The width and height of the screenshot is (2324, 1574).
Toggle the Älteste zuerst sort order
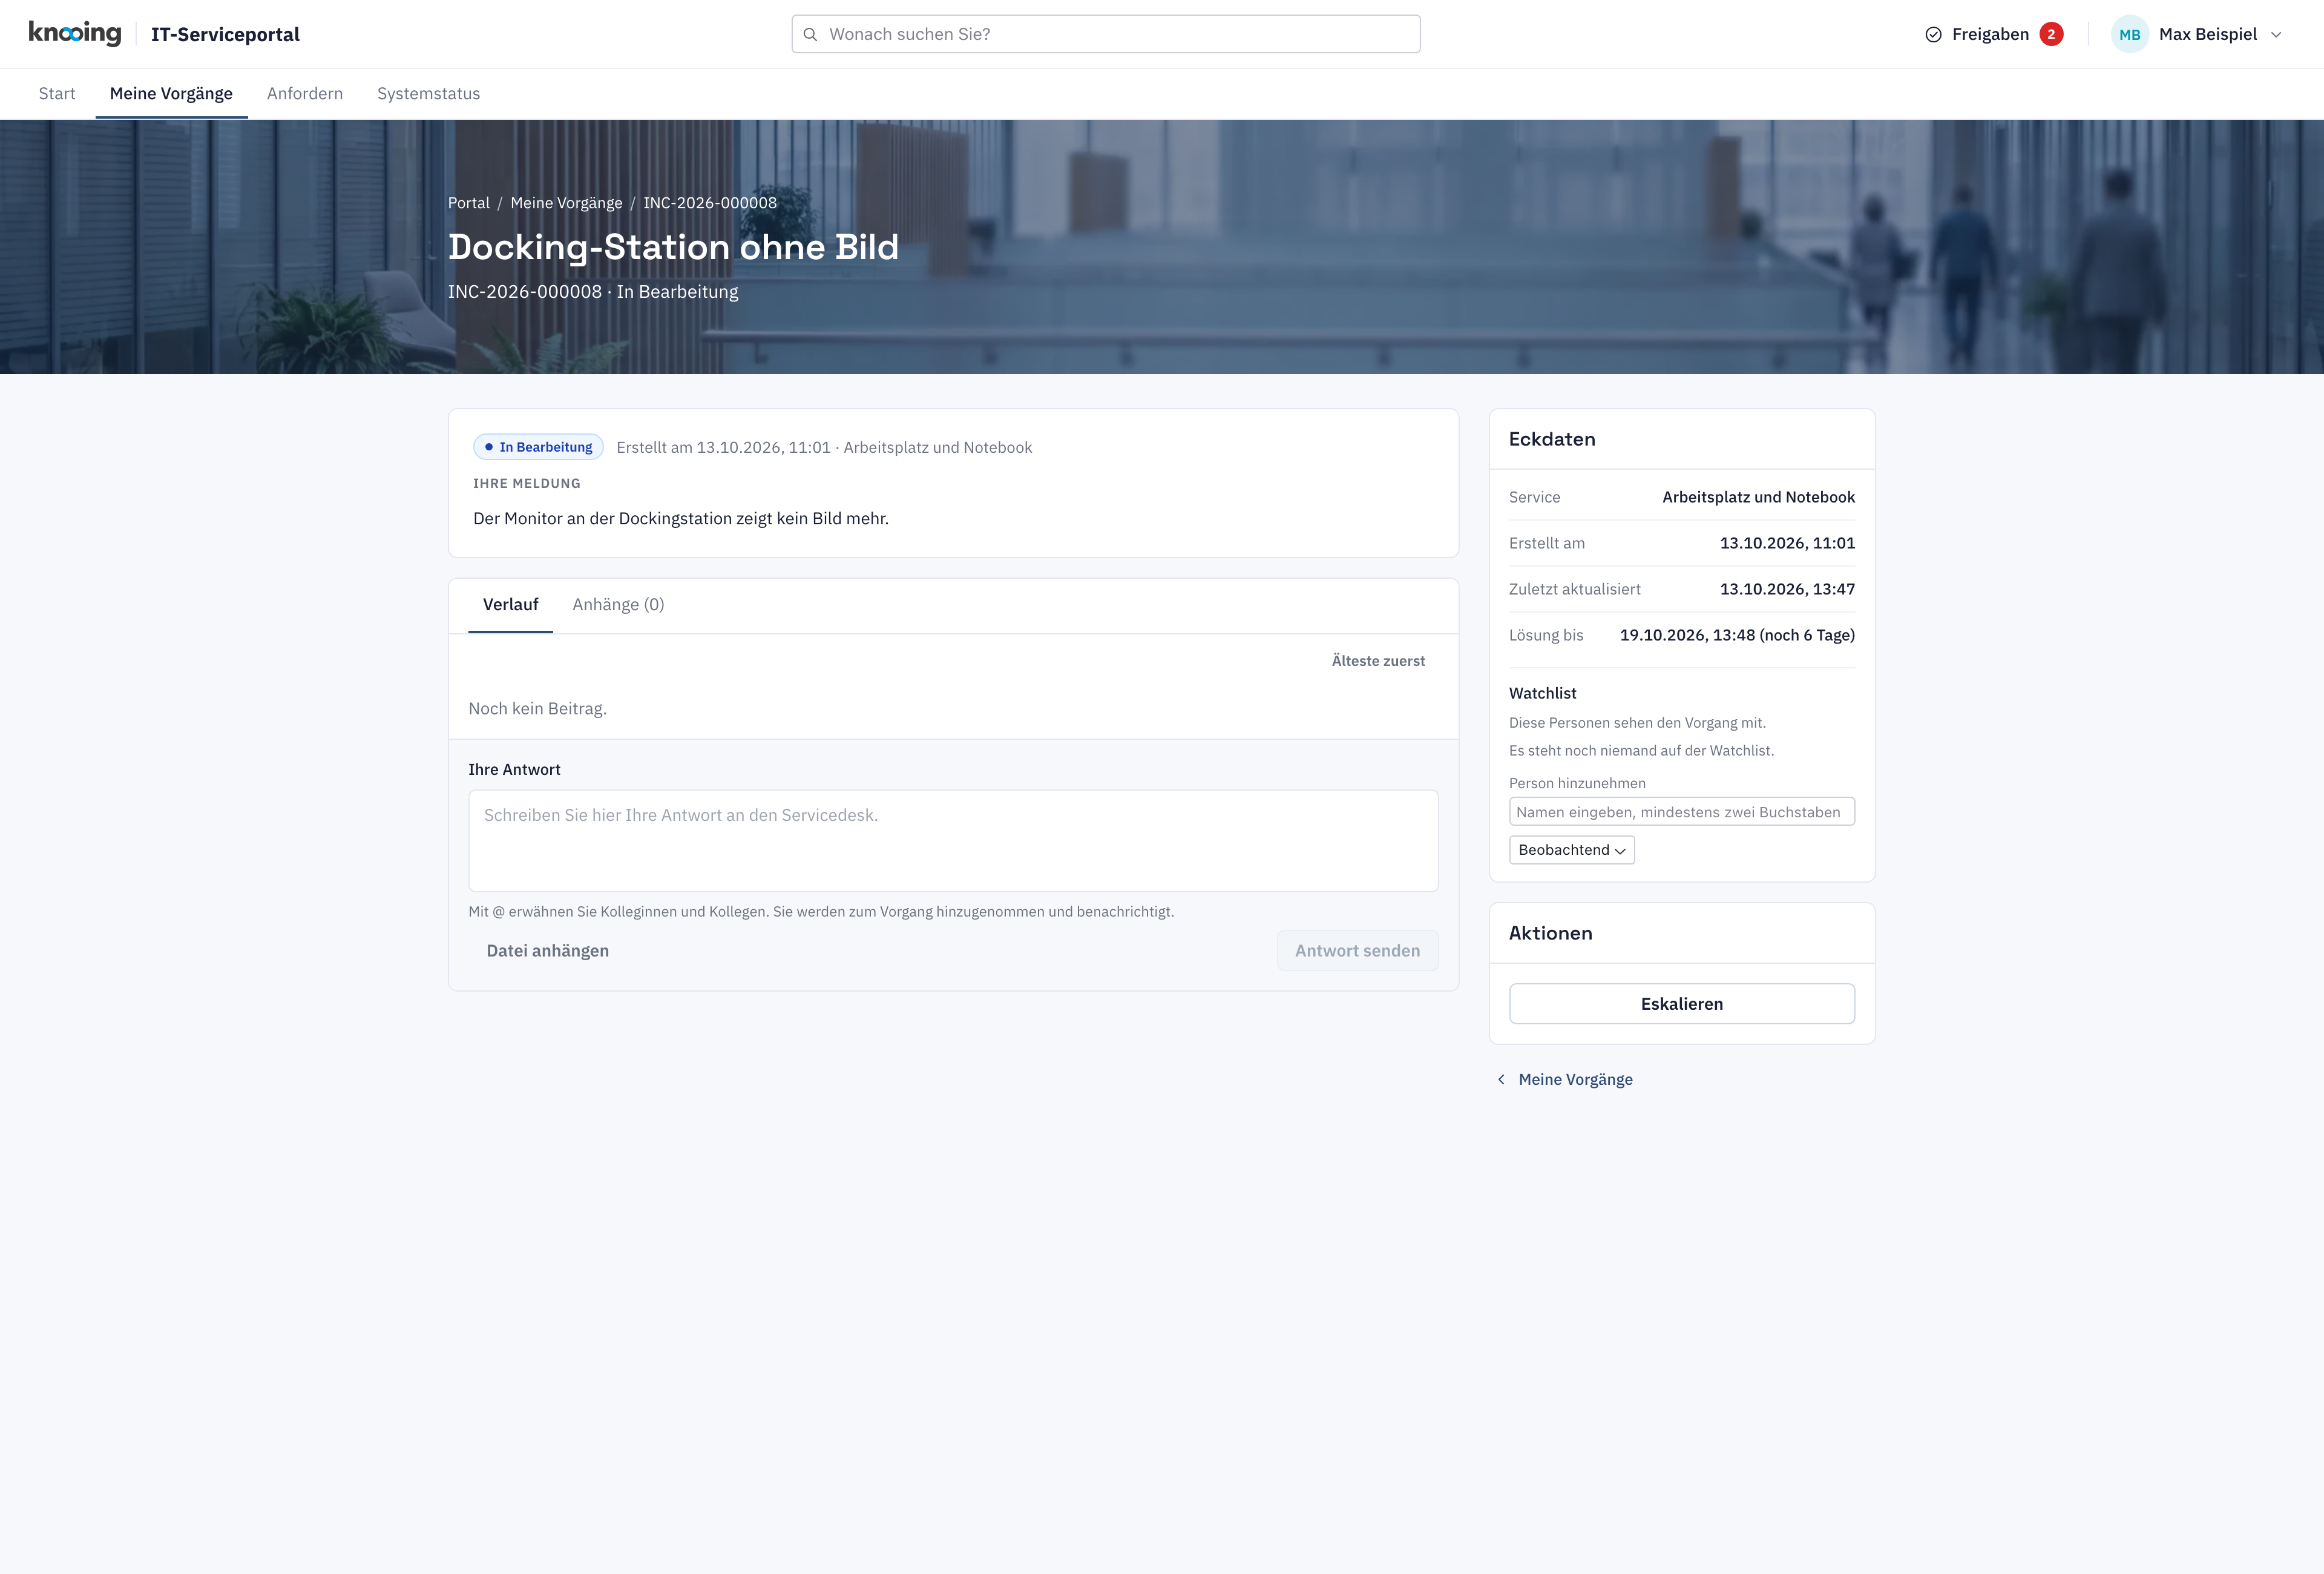tap(1378, 661)
